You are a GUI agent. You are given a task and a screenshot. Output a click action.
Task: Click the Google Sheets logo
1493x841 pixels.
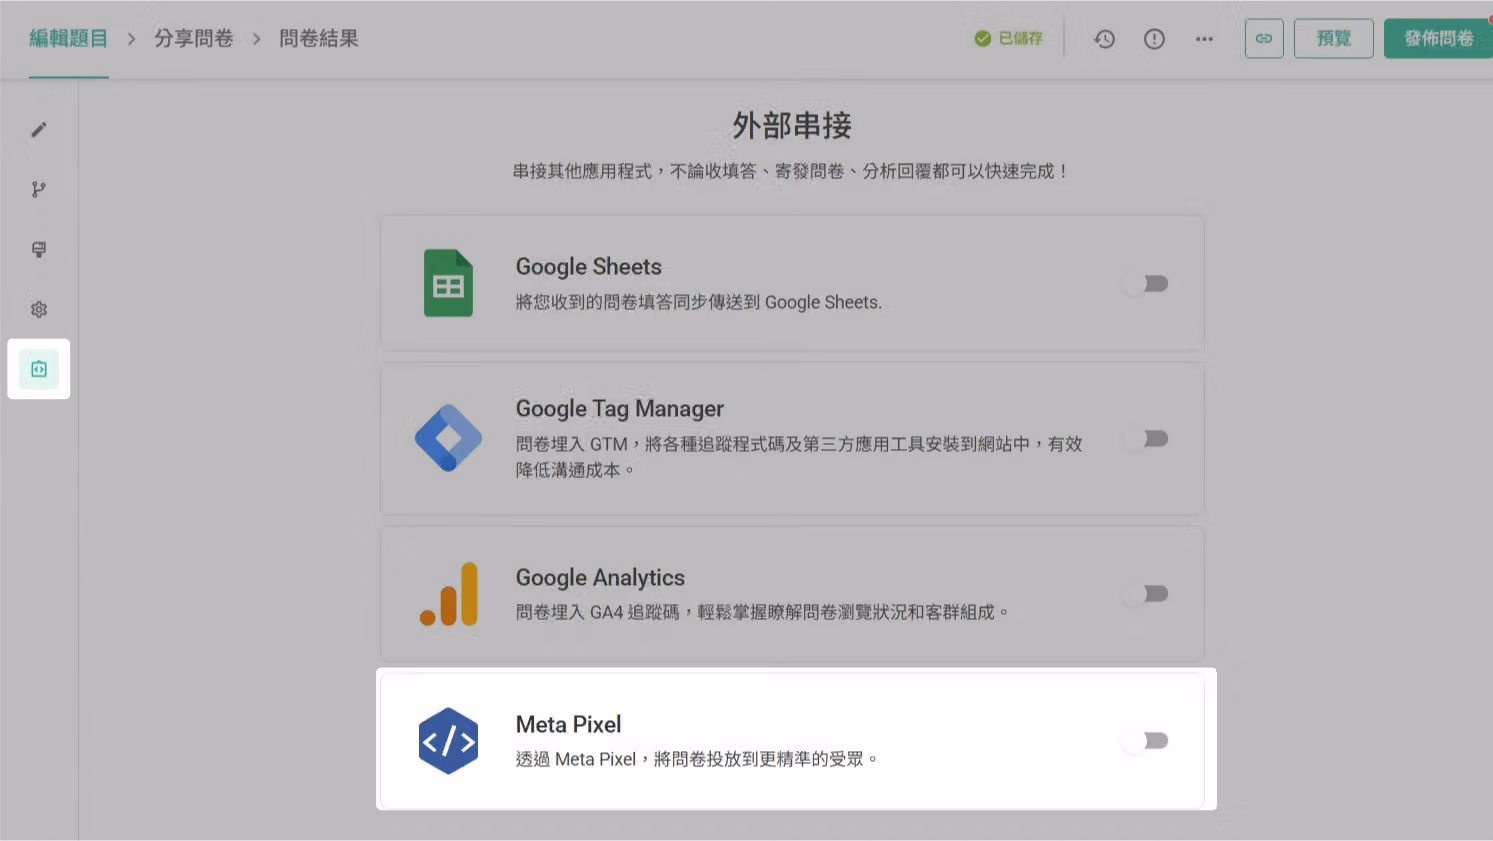[x=448, y=283]
